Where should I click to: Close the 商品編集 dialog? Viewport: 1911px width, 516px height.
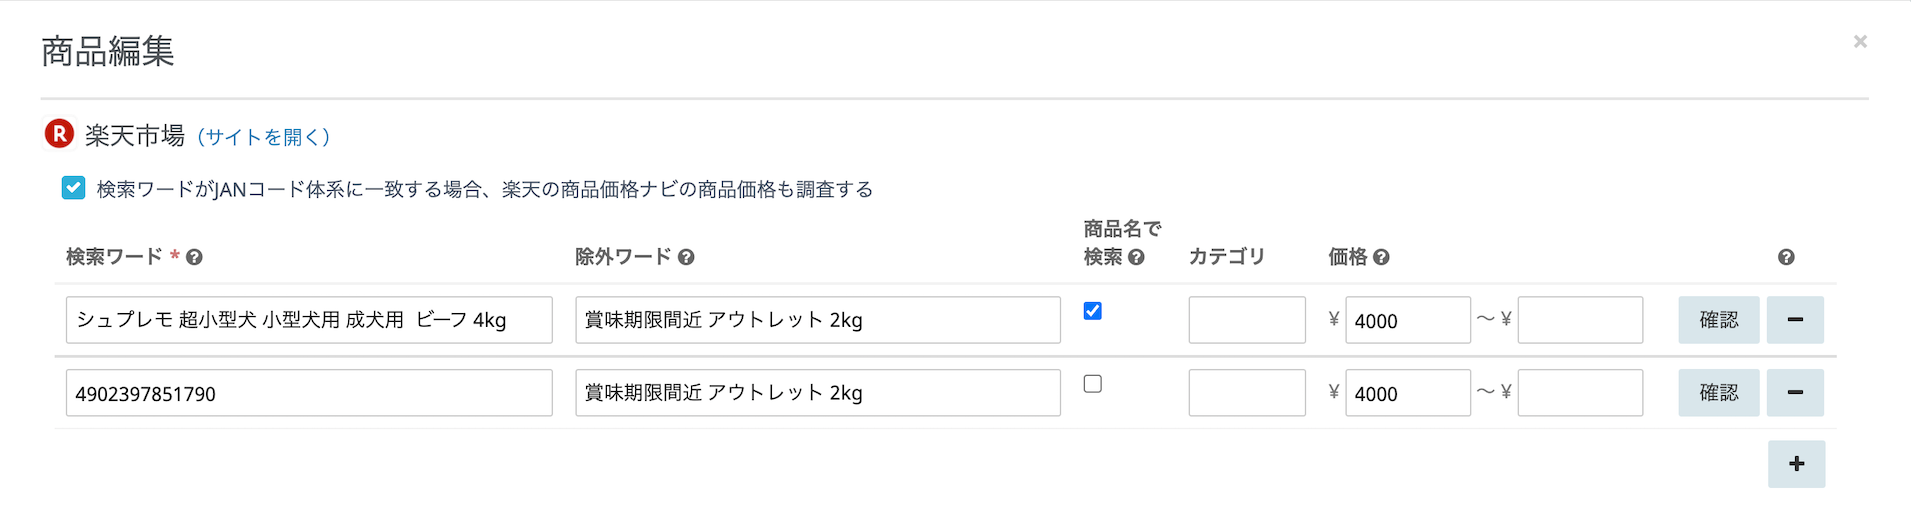click(x=1860, y=42)
